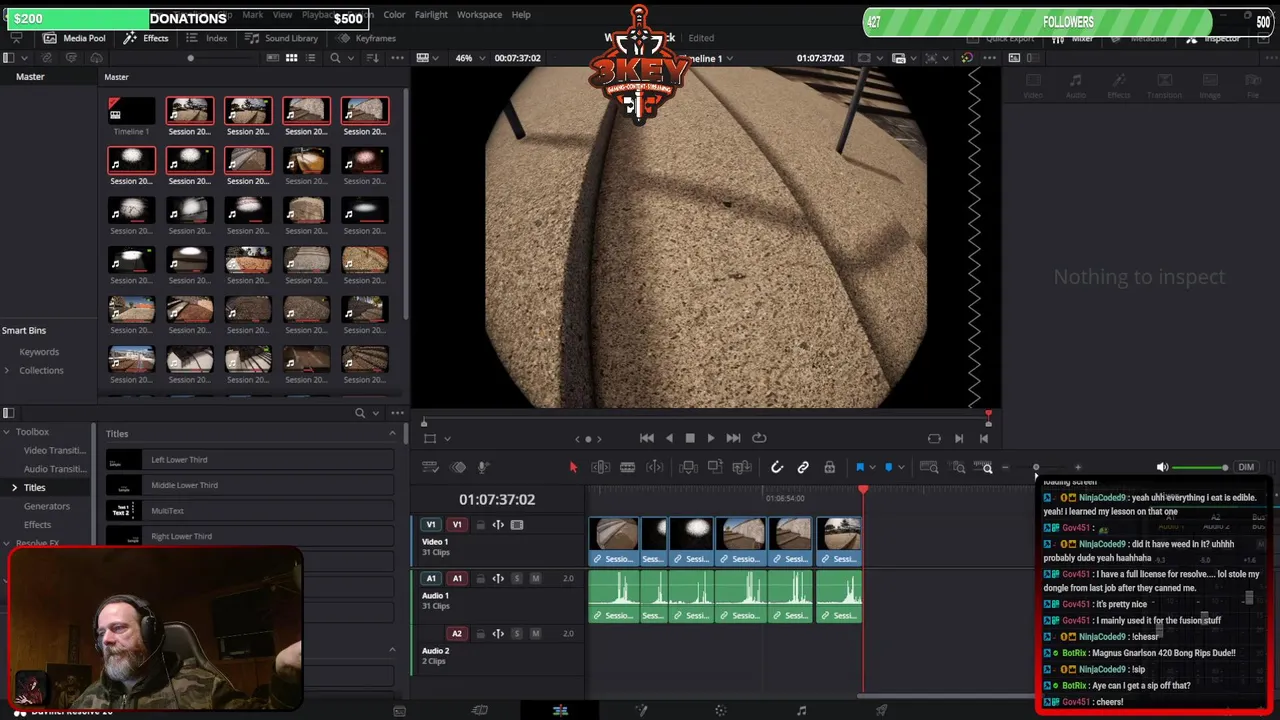Click the Overwrite Clip icon
Image resolution: width=1280 pixels, height=720 pixels.
[715, 467]
